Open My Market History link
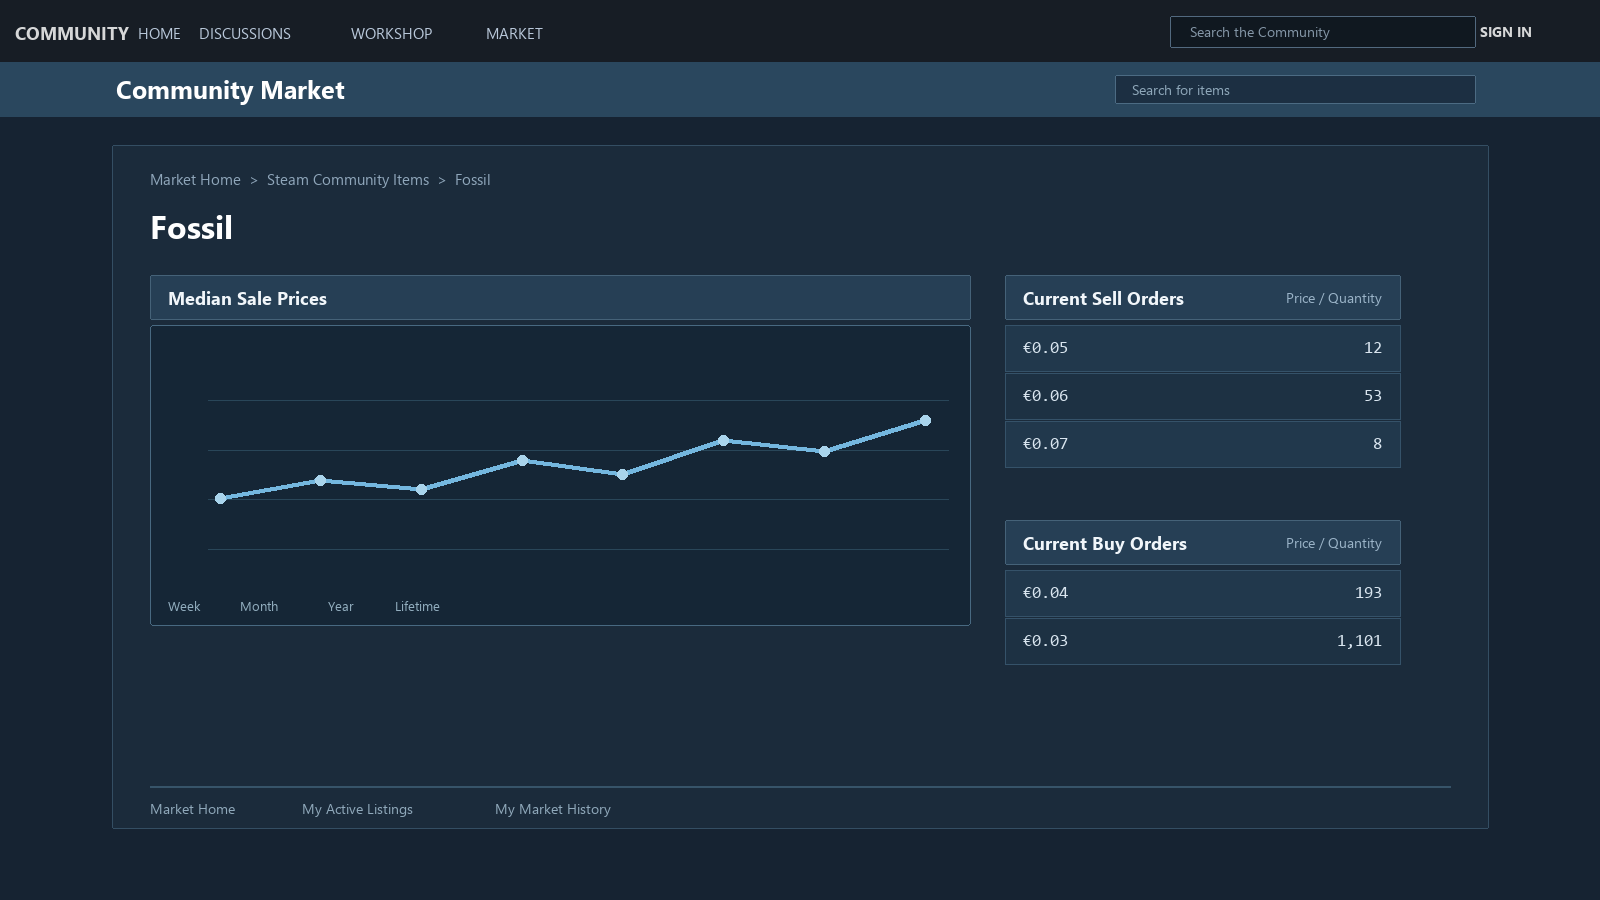This screenshot has width=1600, height=900. (552, 809)
